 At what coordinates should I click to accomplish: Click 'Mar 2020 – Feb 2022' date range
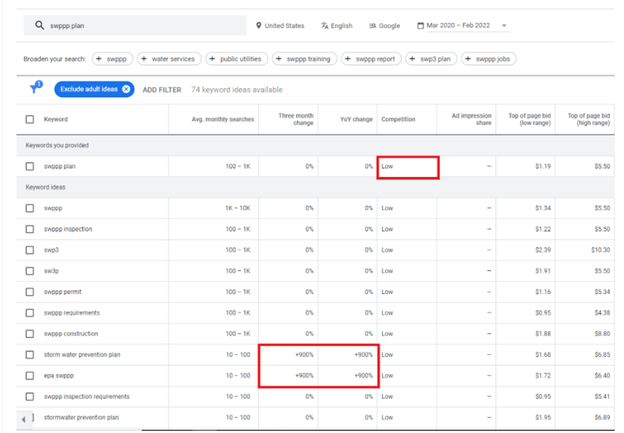(458, 25)
